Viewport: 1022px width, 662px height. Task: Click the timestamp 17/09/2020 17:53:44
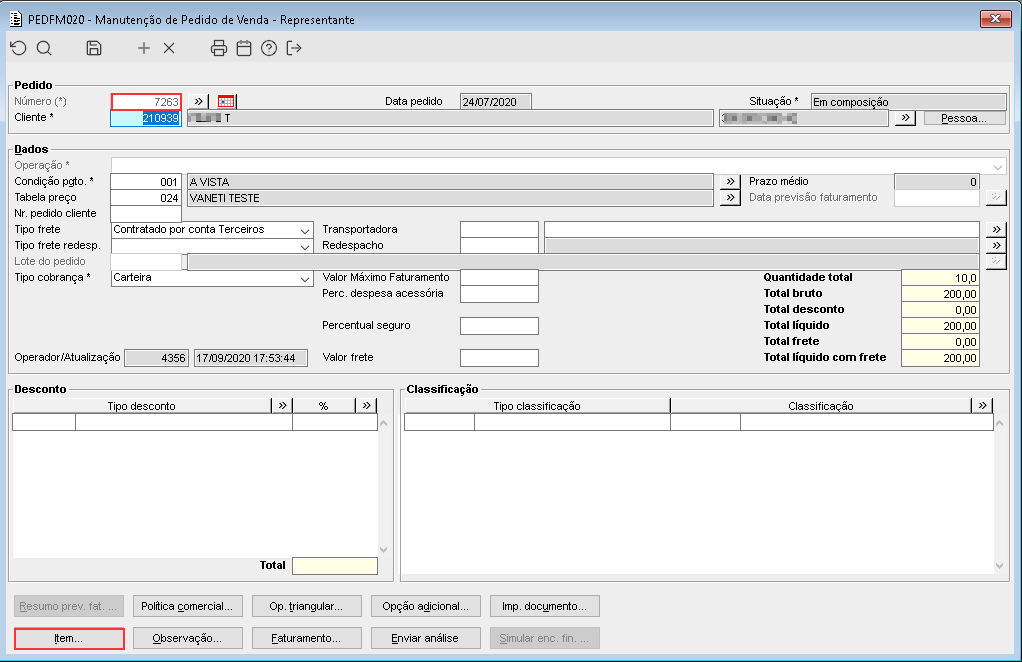(x=251, y=358)
